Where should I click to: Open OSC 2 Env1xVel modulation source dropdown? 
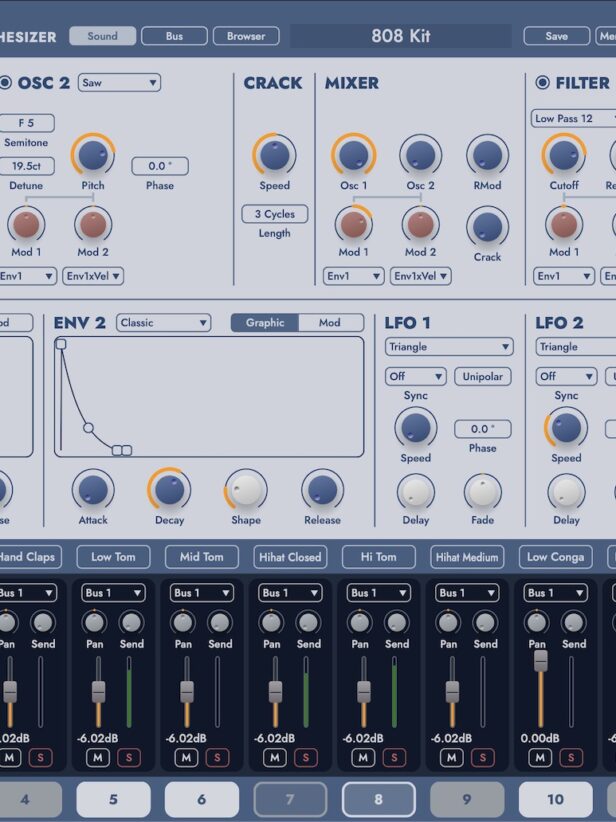93,276
